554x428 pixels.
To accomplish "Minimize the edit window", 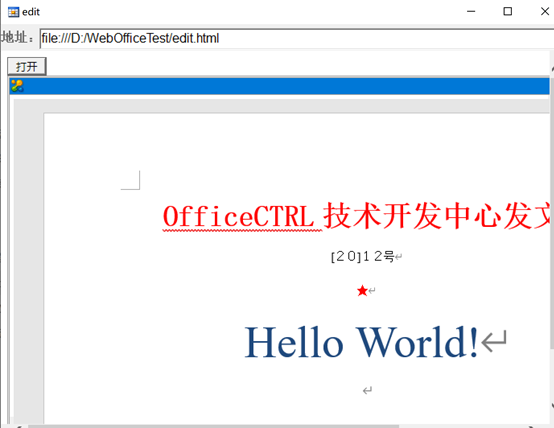I will (x=471, y=12).
